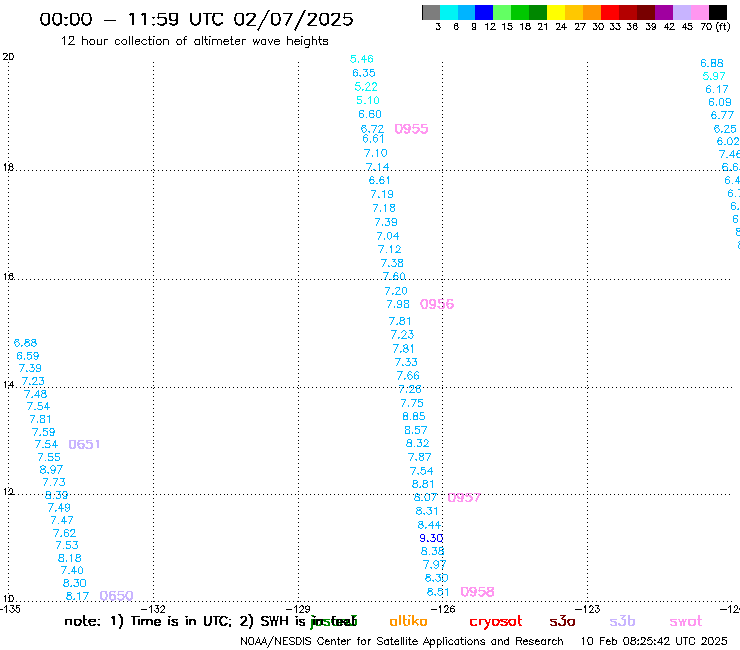Select the cyan wave height 5.22
The width and height of the screenshot is (740, 650).
[x=366, y=86]
